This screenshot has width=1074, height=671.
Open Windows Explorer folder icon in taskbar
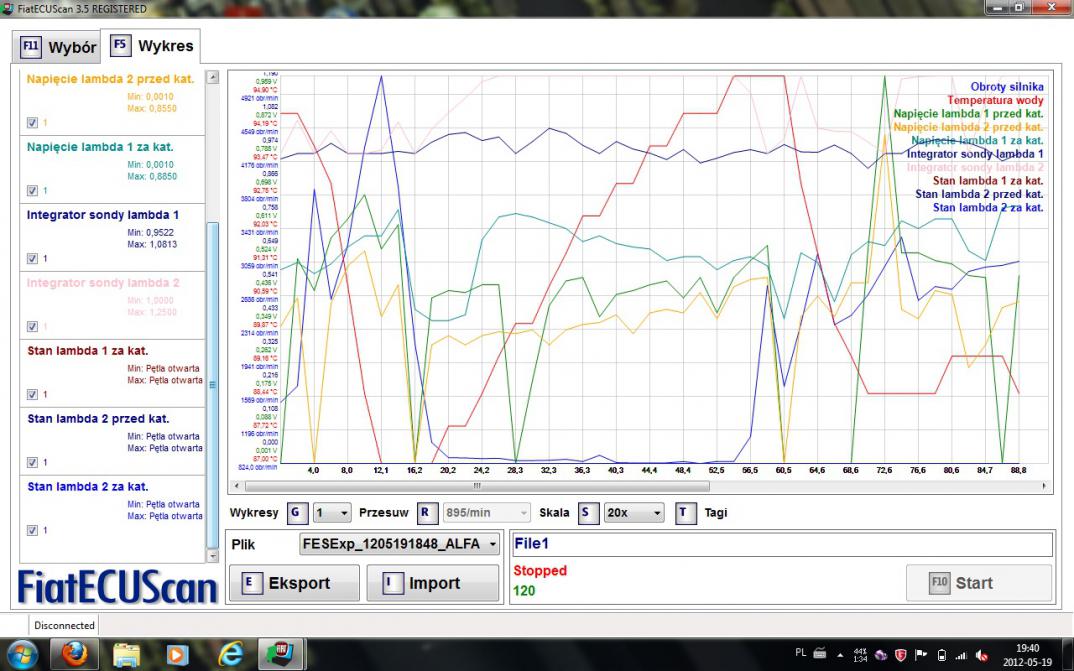pyautogui.click(x=129, y=654)
